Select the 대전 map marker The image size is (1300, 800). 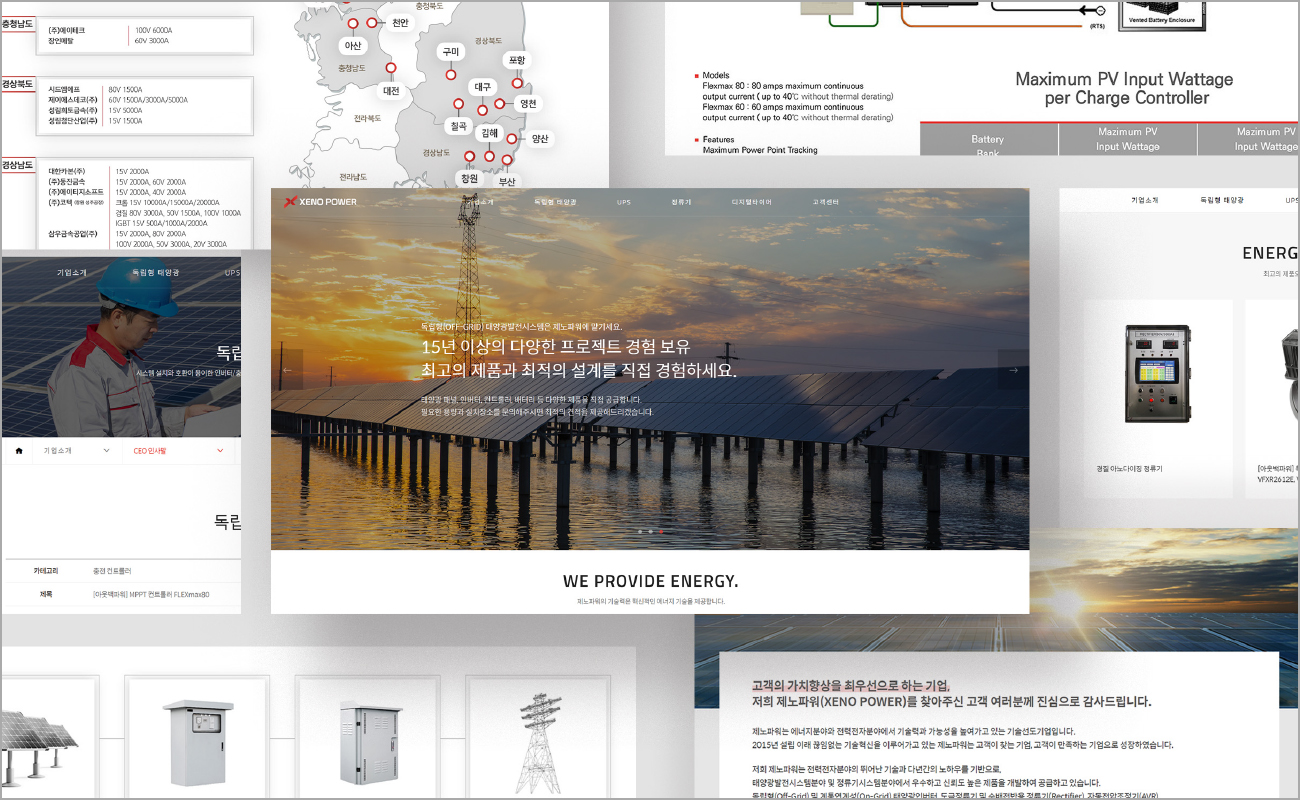click(x=390, y=69)
